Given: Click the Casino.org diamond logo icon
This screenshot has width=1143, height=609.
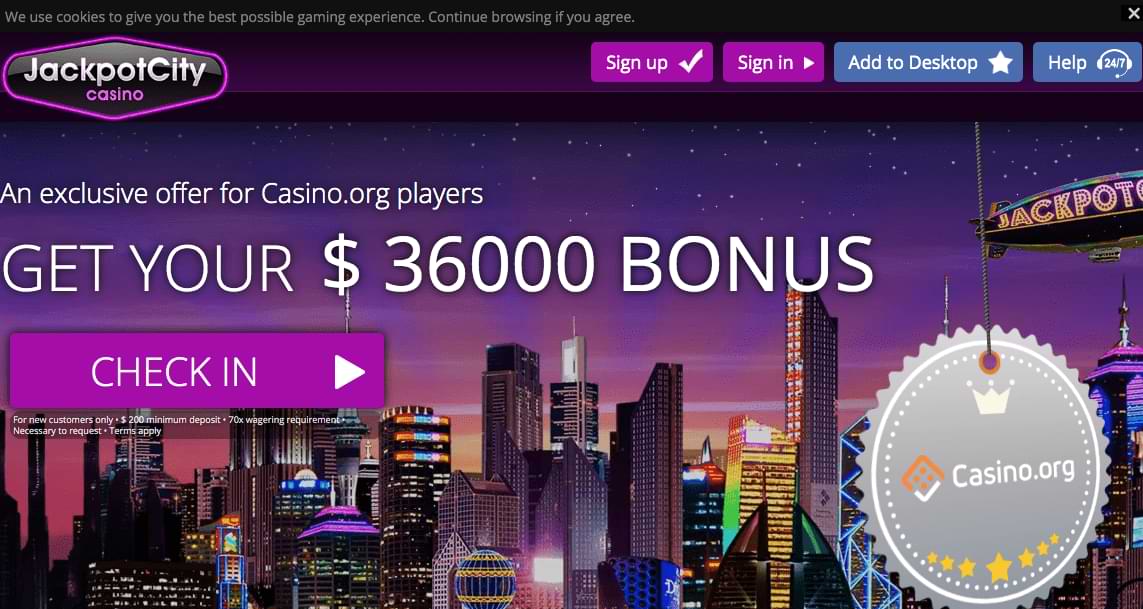Looking at the screenshot, I should [x=922, y=475].
